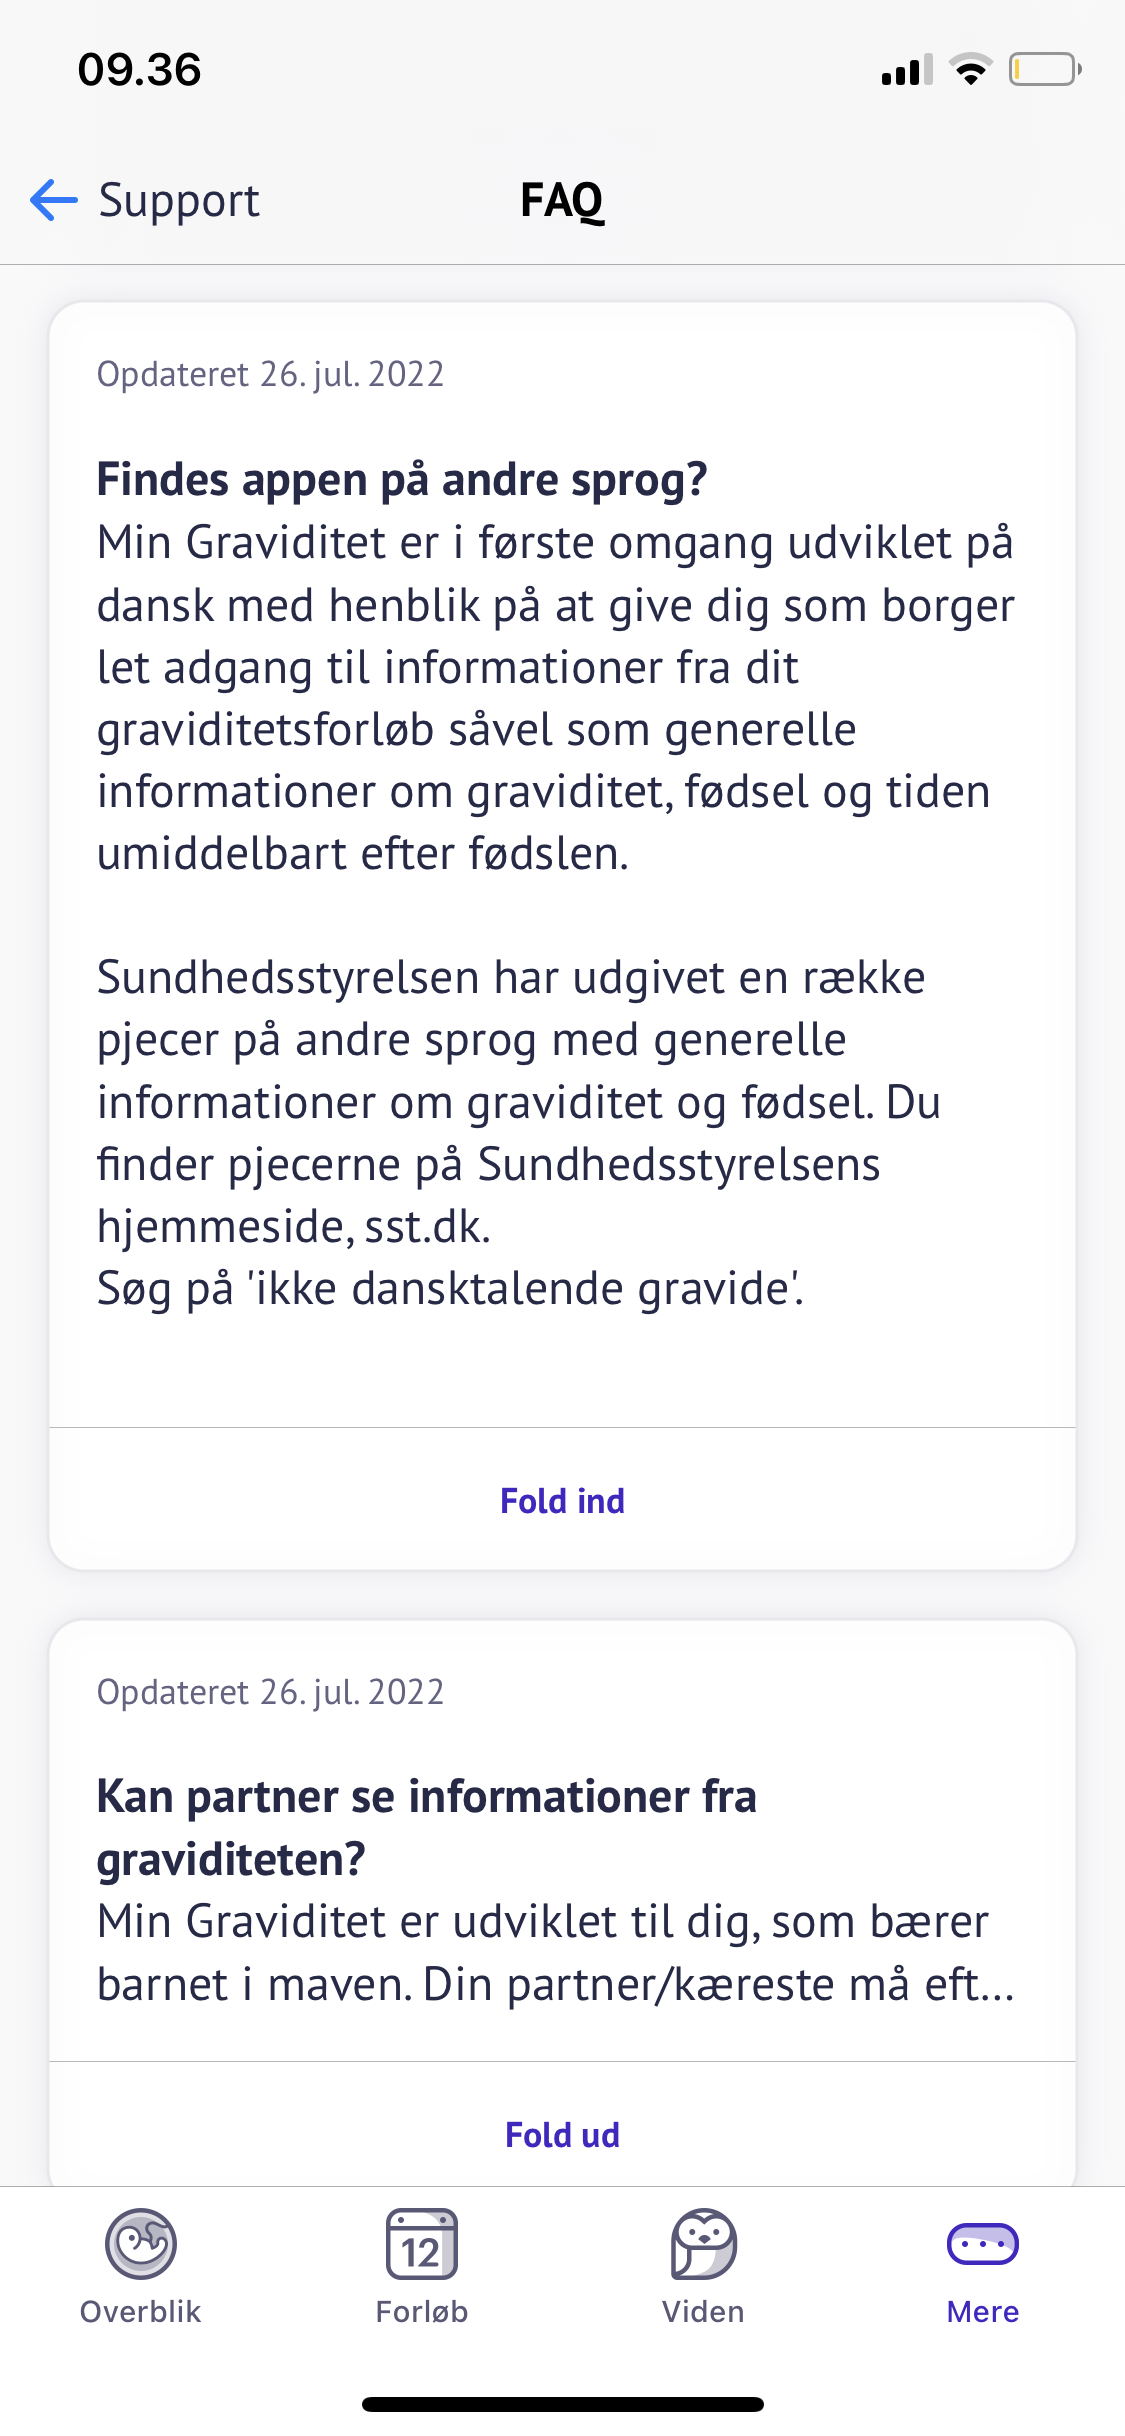Open the Viden owl icon
Viewport: 1125px width, 2436px height.
click(x=703, y=2243)
